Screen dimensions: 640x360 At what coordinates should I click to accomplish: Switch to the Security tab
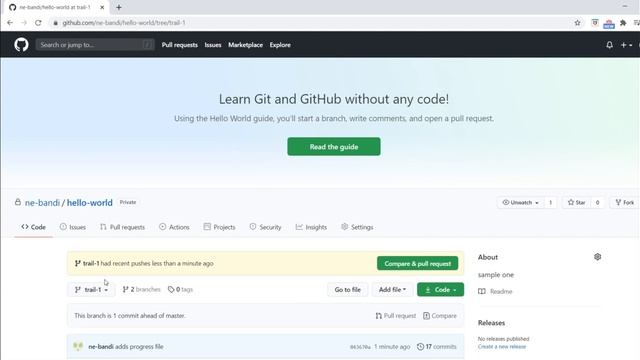(x=265, y=227)
